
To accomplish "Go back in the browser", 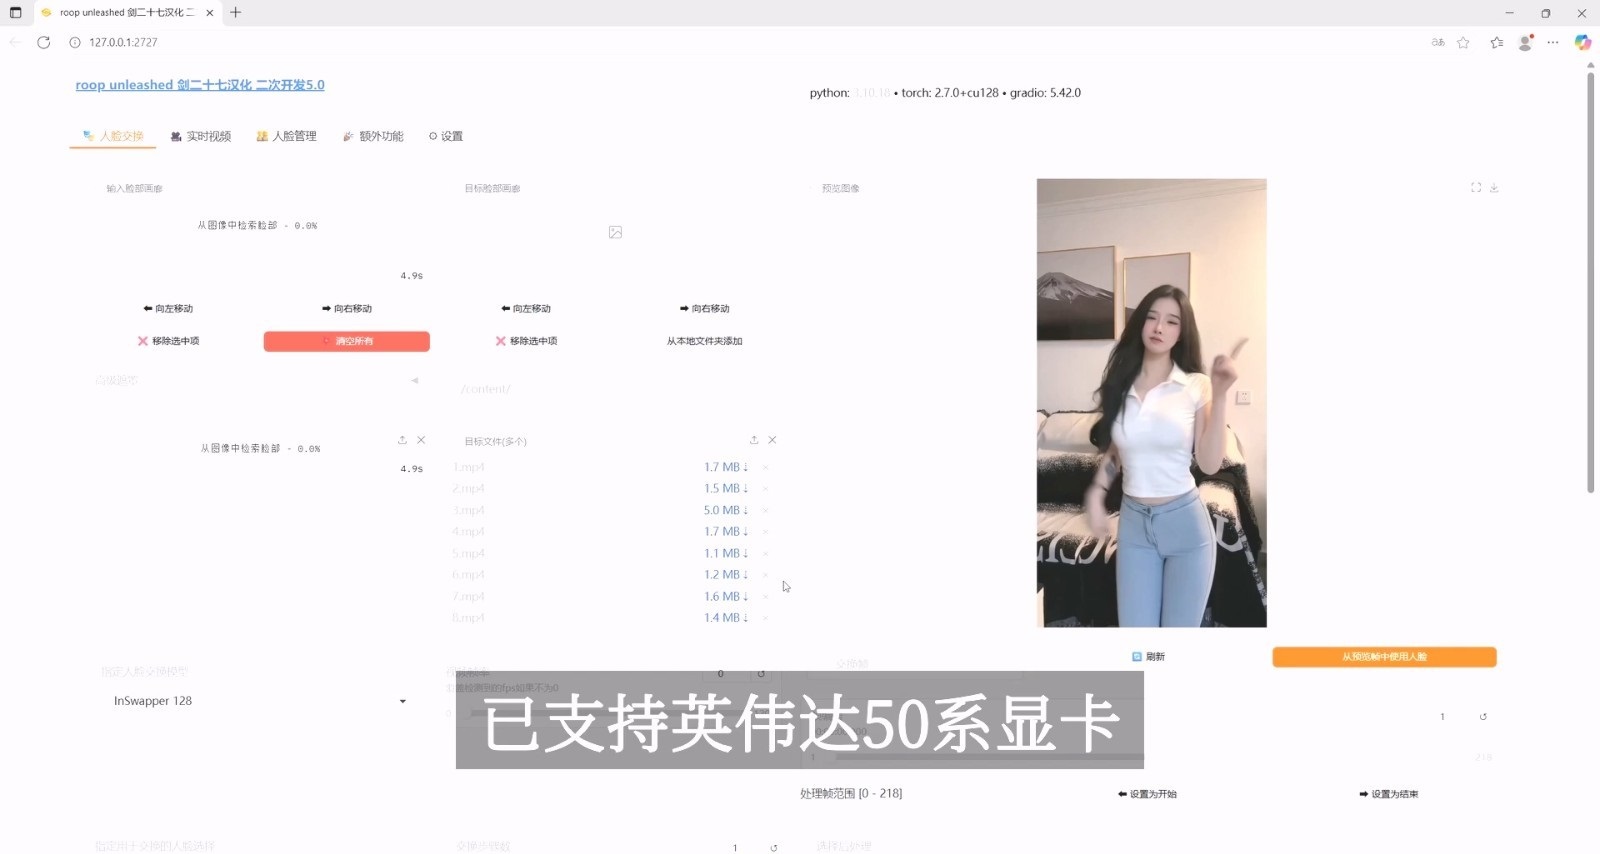I will click(x=15, y=42).
